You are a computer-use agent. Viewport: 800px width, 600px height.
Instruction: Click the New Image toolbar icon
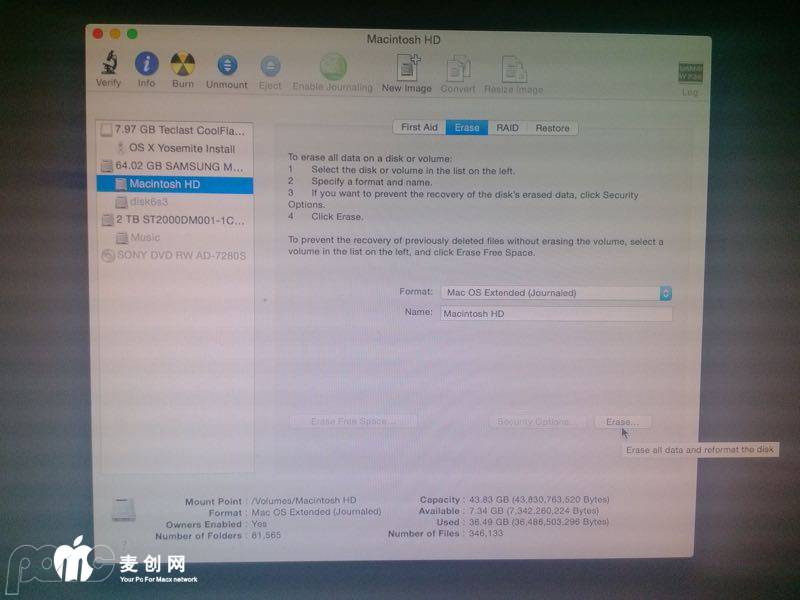point(407,68)
